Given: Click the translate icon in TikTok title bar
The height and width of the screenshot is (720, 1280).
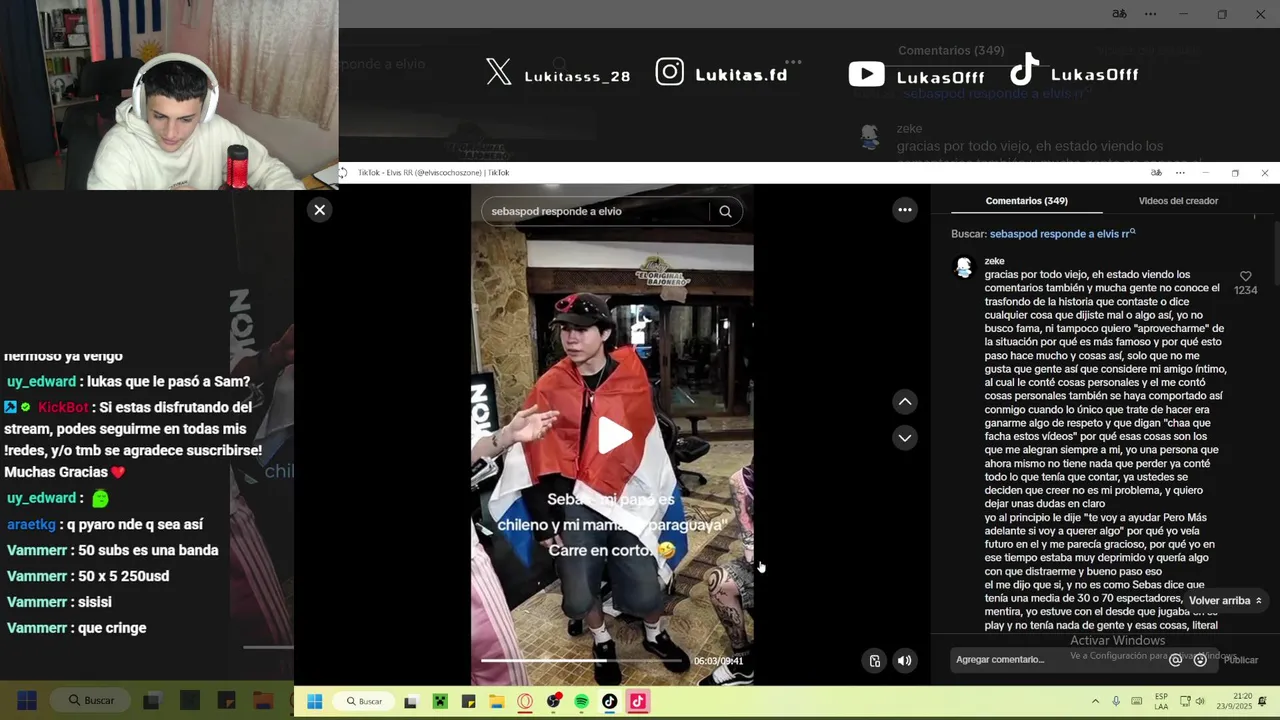Looking at the screenshot, I should pos(1156,173).
